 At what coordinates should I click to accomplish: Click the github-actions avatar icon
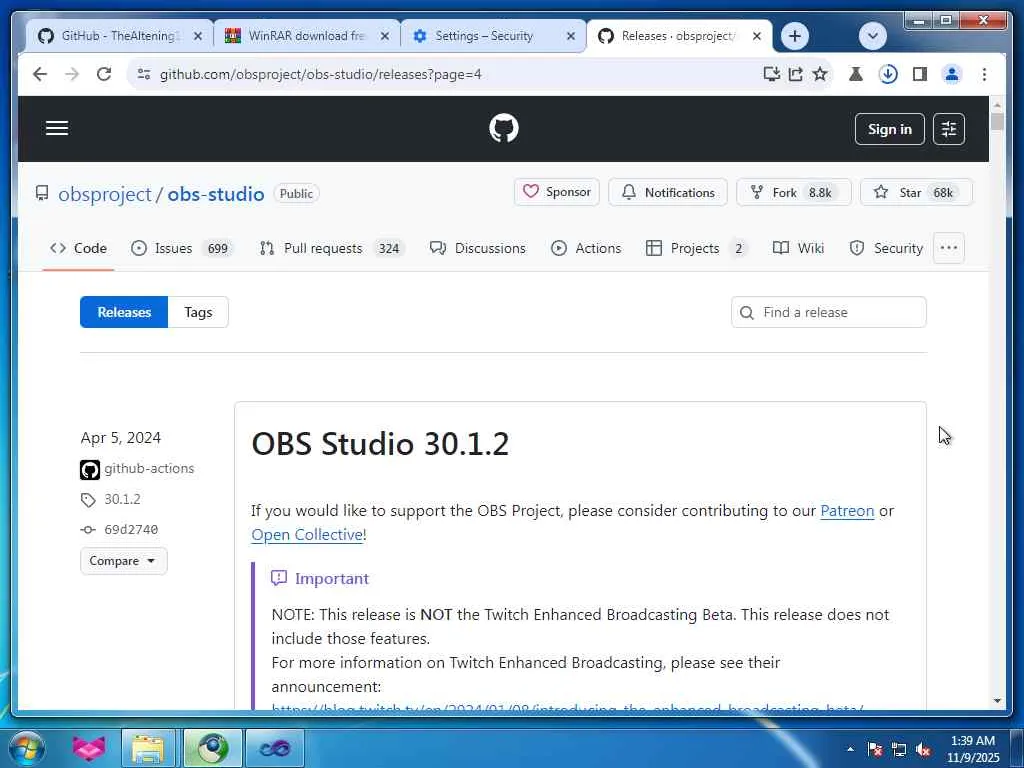click(x=89, y=470)
